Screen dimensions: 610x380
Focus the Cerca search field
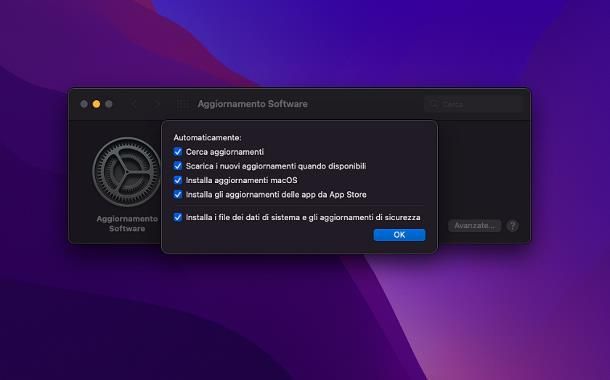(x=473, y=104)
